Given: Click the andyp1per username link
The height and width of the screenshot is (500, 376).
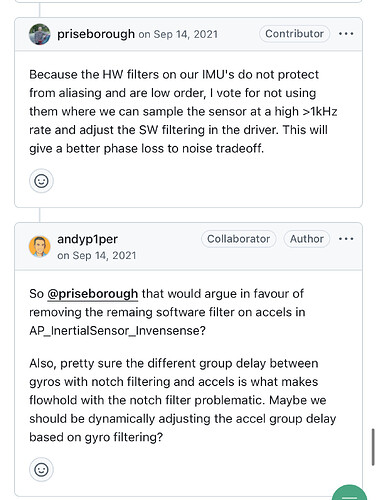Looking at the screenshot, I should pos(87,239).
